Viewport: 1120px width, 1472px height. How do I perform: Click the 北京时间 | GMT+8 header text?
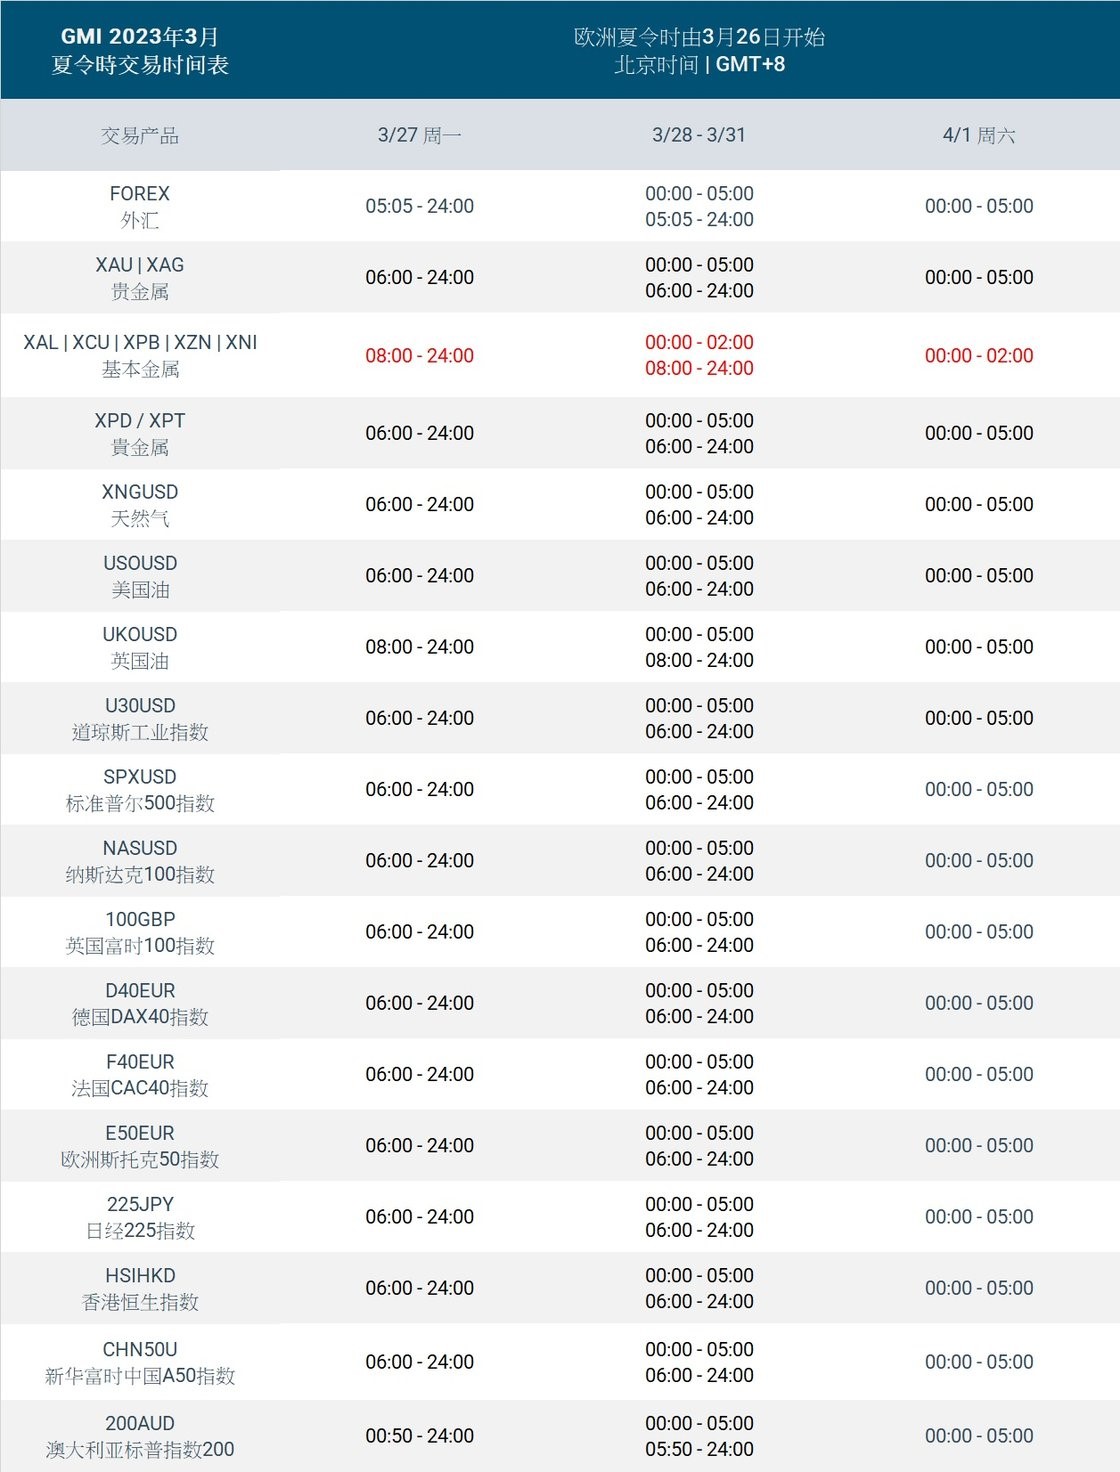(x=699, y=64)
